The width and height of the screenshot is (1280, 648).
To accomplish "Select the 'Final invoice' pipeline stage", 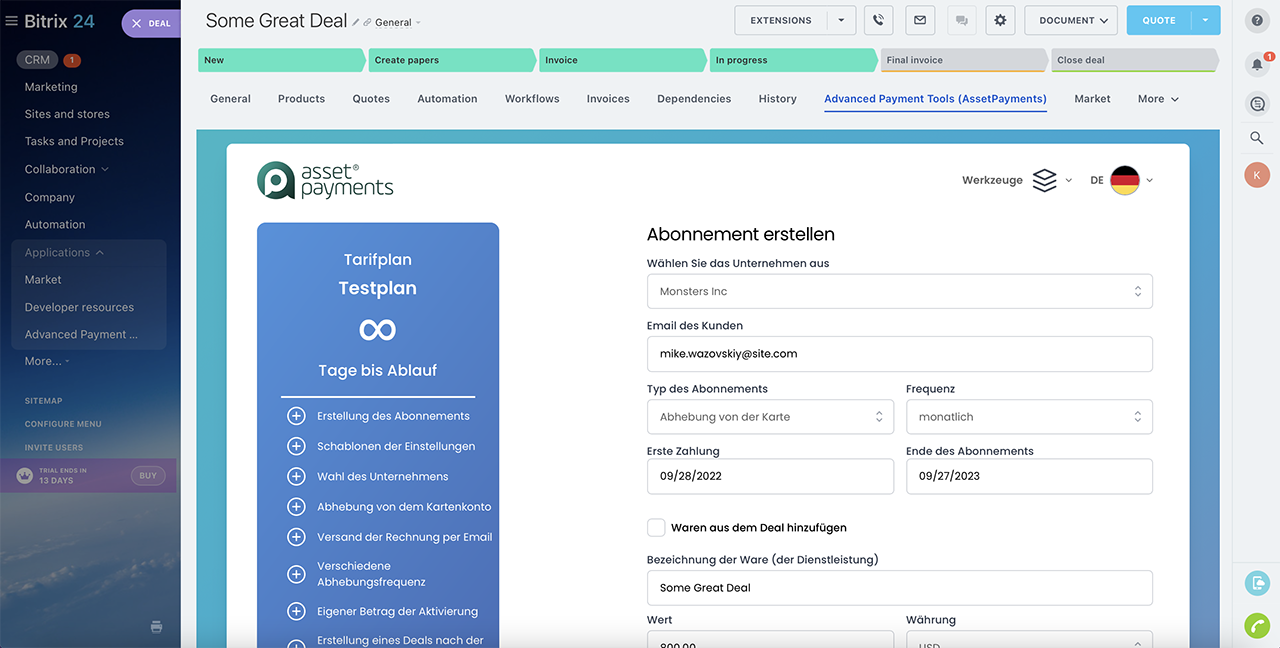I will [x=963, y=60].
